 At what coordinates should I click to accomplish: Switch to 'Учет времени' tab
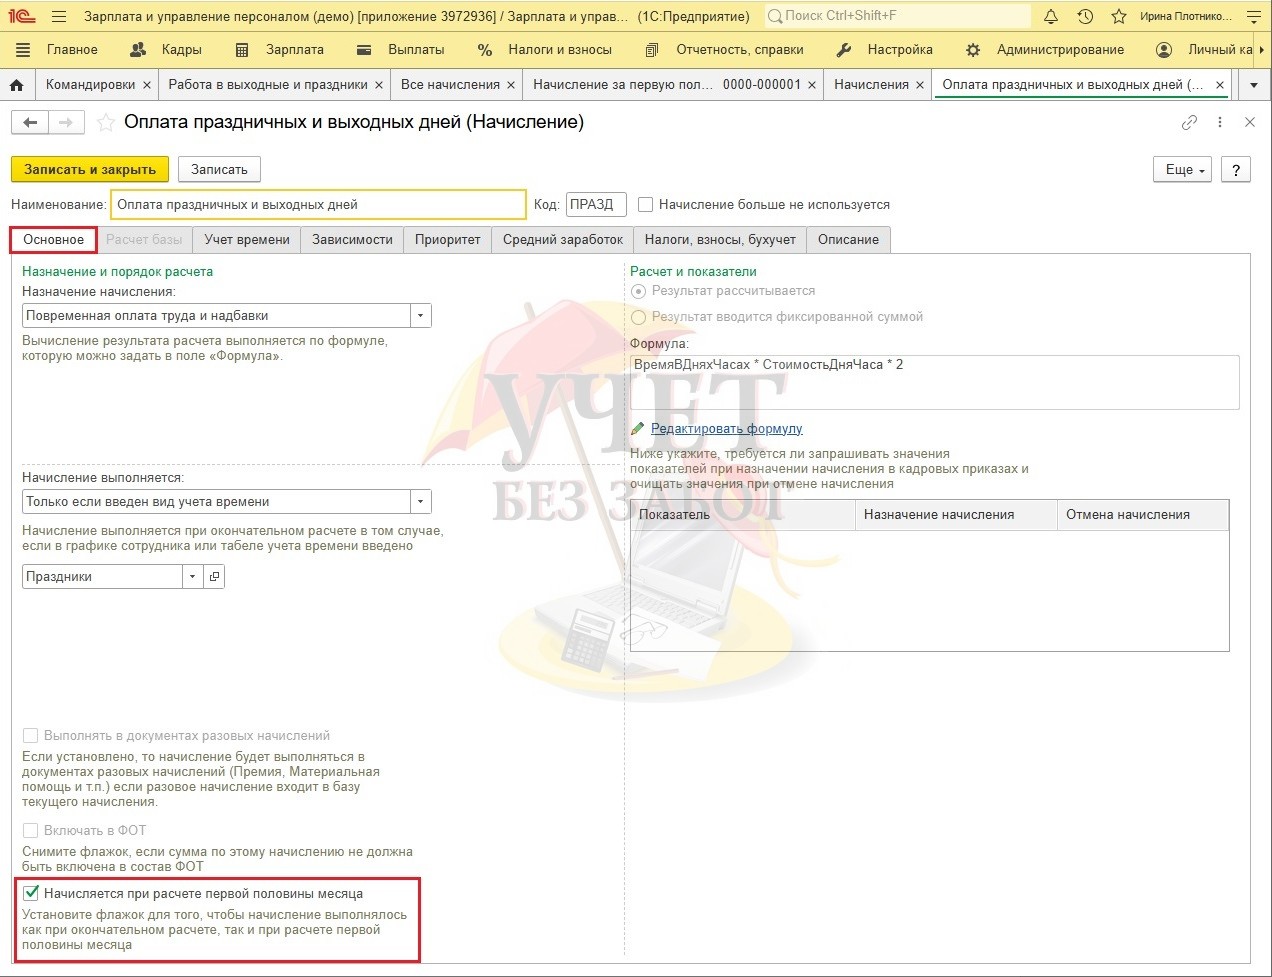(x=247, y=240)
